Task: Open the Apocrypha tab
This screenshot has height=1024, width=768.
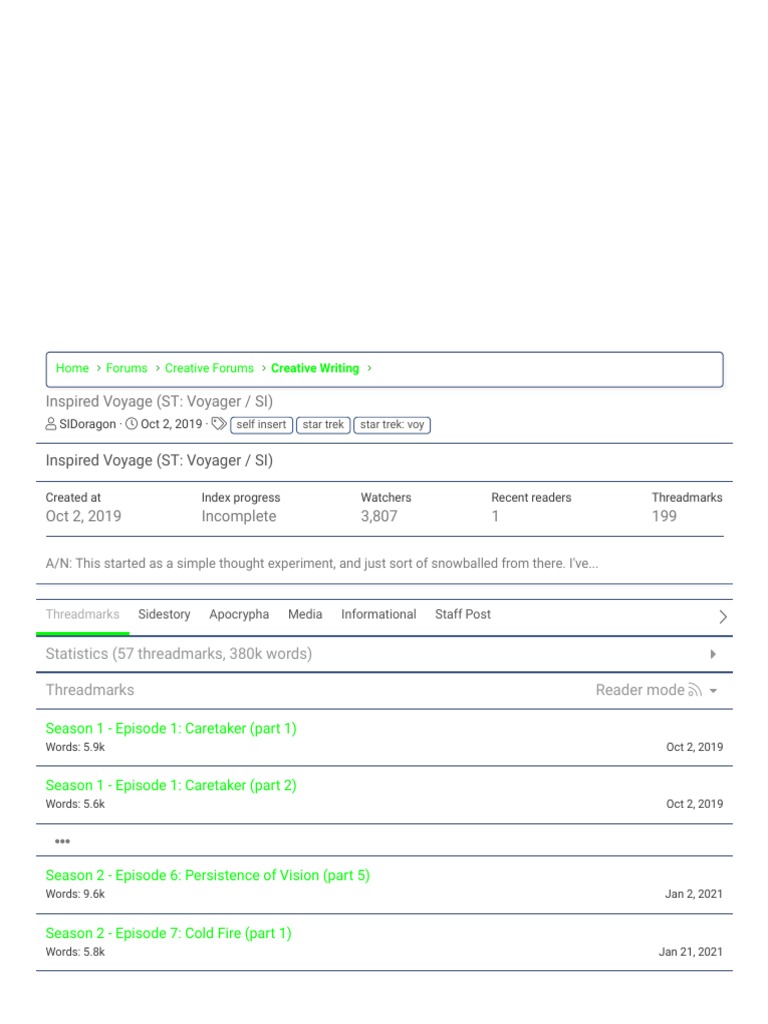Action: [x=239, y=615]
